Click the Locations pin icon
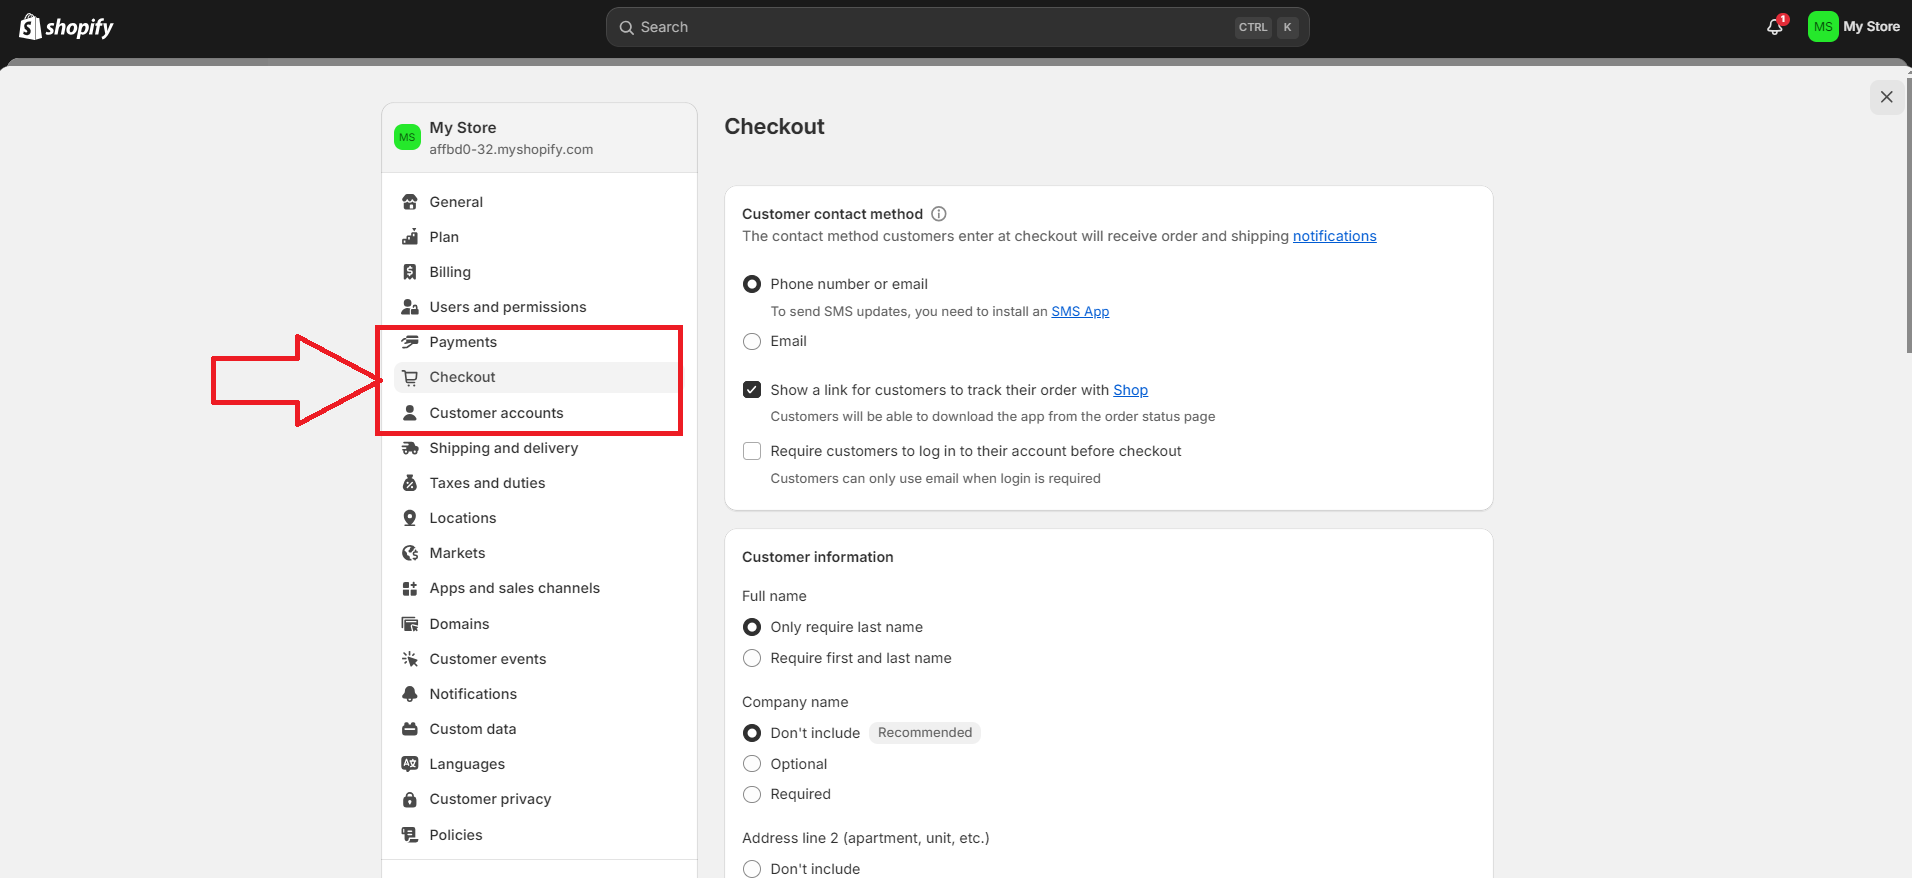 click(410, 518)
